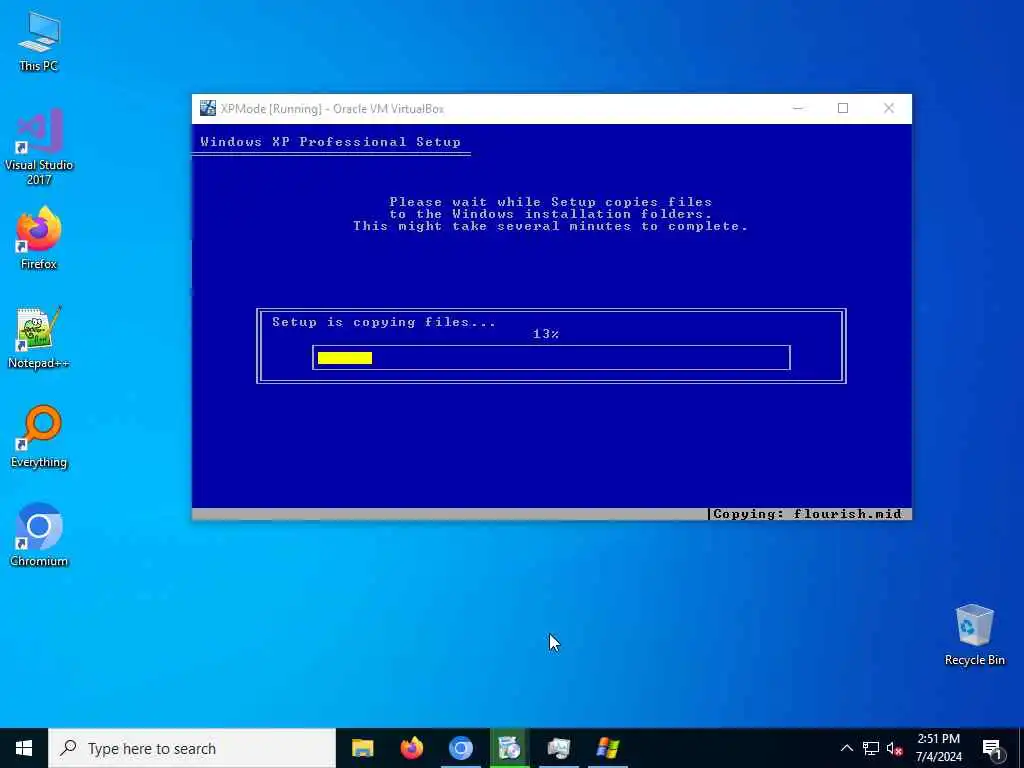The width and height of the screenshot is (1024, 768).
Task: Minimize the XPMode VirtualBox window
Action: [797, 108]
